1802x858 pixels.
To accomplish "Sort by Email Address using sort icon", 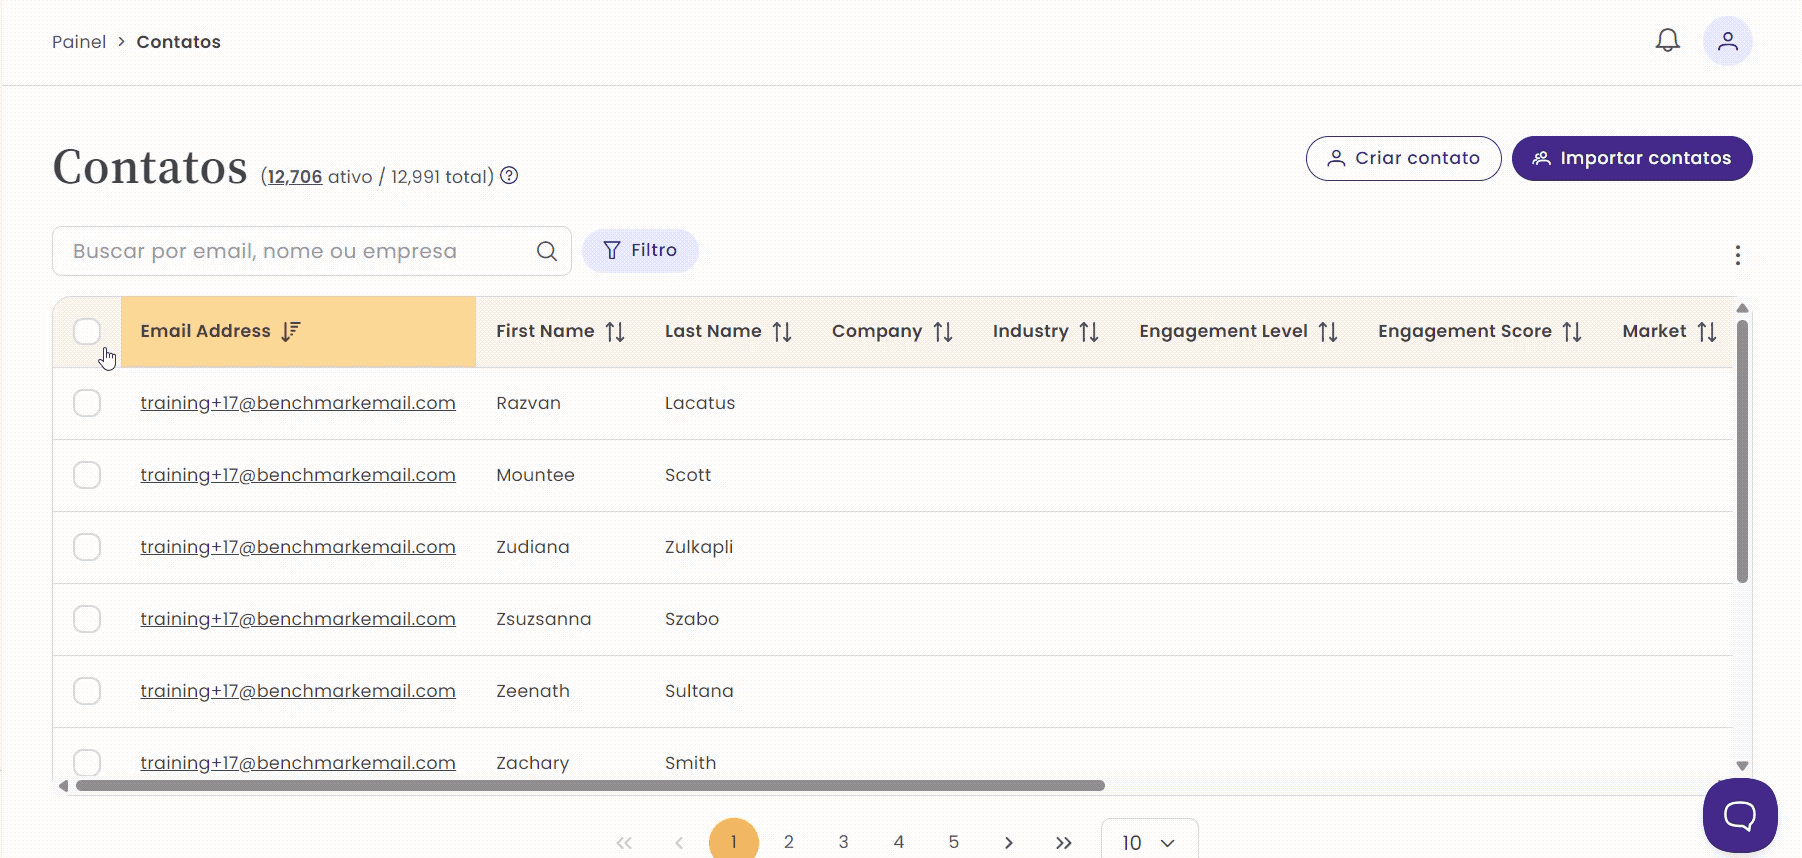I will [x=291, y=331].
